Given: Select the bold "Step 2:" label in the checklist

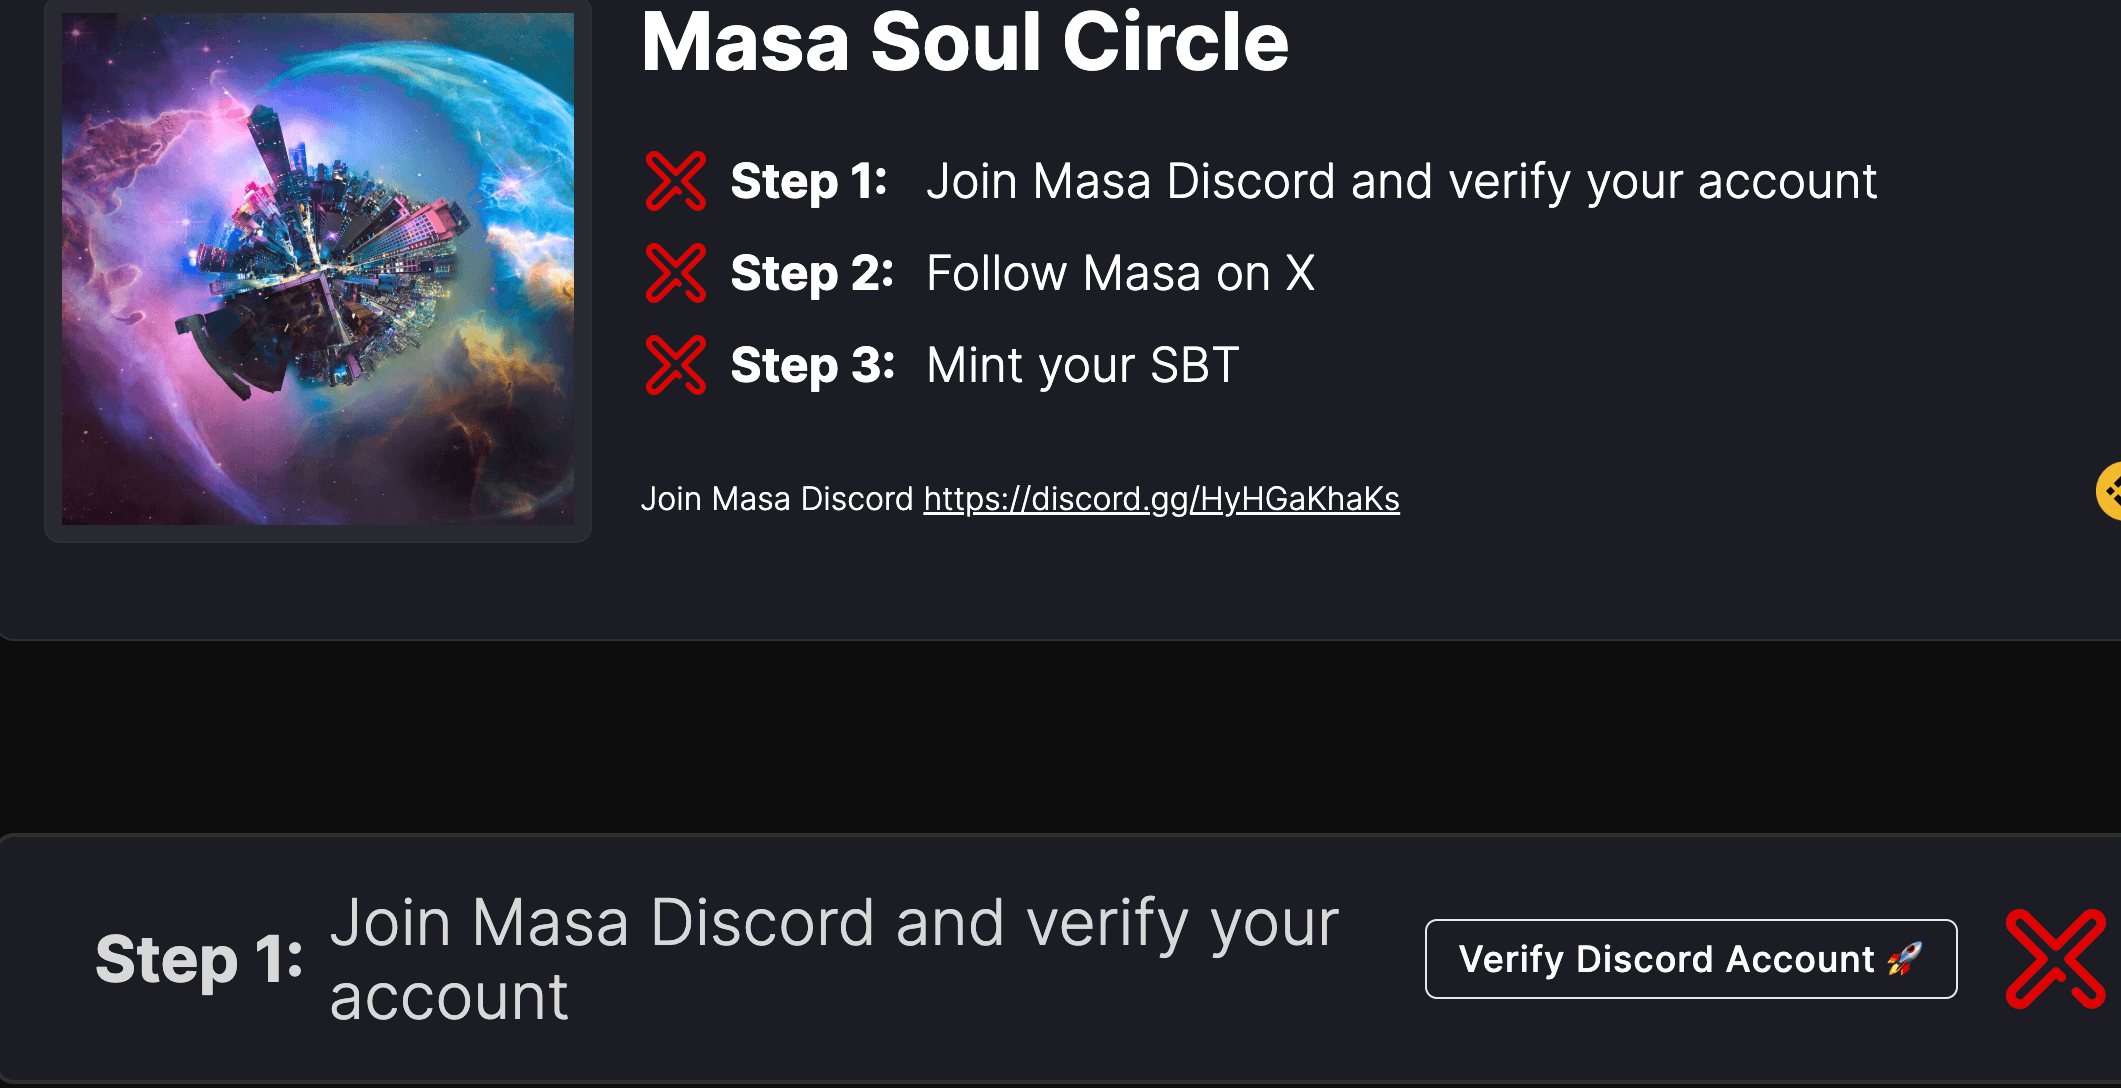Looking at the screenshot, I should tap(812, 274).
